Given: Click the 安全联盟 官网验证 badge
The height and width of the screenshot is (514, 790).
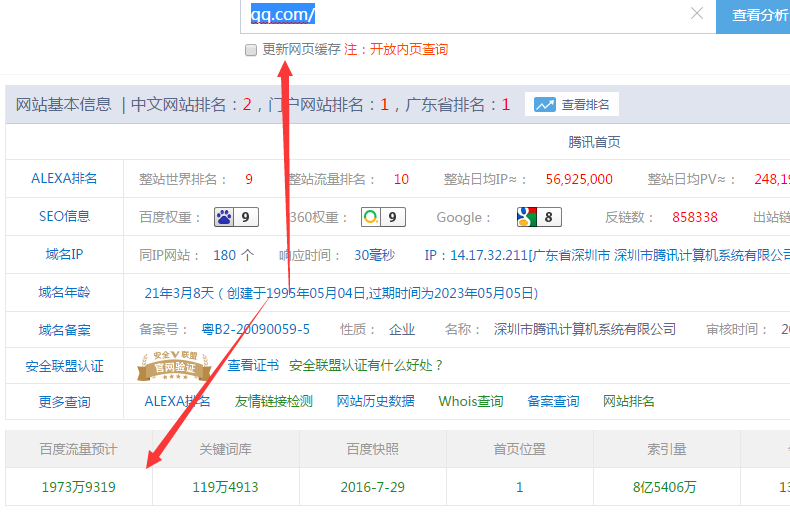Looking at the screenshot, I should pos(174,366).
